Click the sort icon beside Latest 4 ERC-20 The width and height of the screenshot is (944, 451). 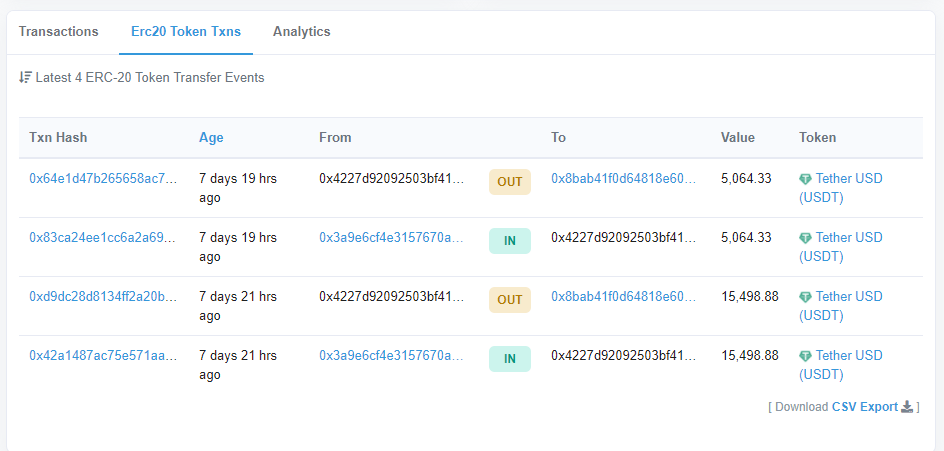(25, 77)
